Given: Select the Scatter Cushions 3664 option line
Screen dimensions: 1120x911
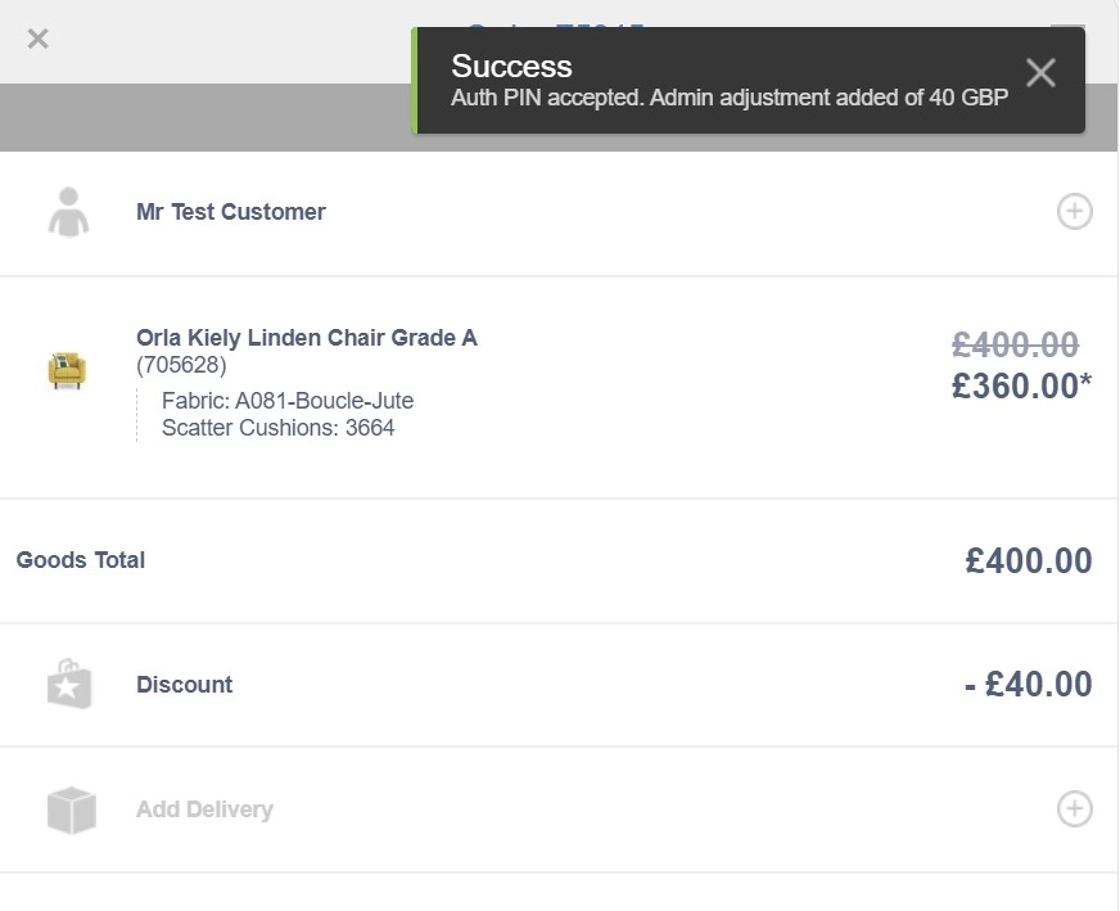Looking at the screenshot, I should [278, 428].
